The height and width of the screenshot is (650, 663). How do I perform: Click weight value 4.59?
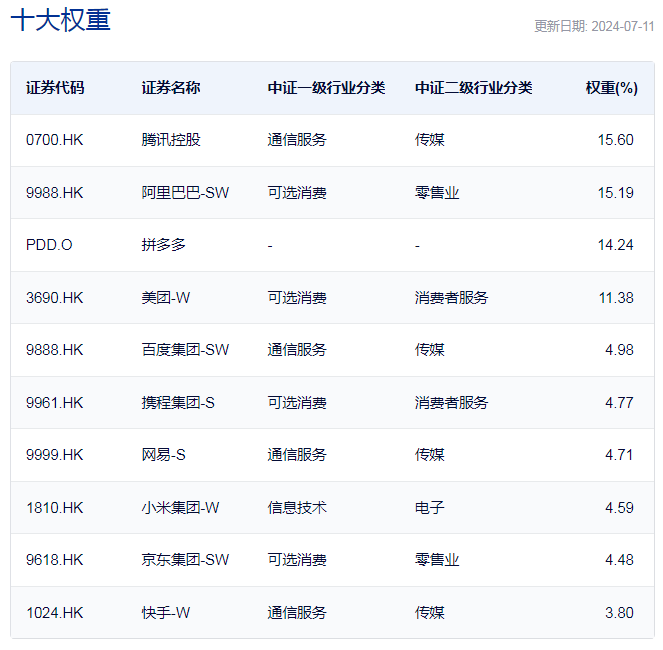point(619,507)
